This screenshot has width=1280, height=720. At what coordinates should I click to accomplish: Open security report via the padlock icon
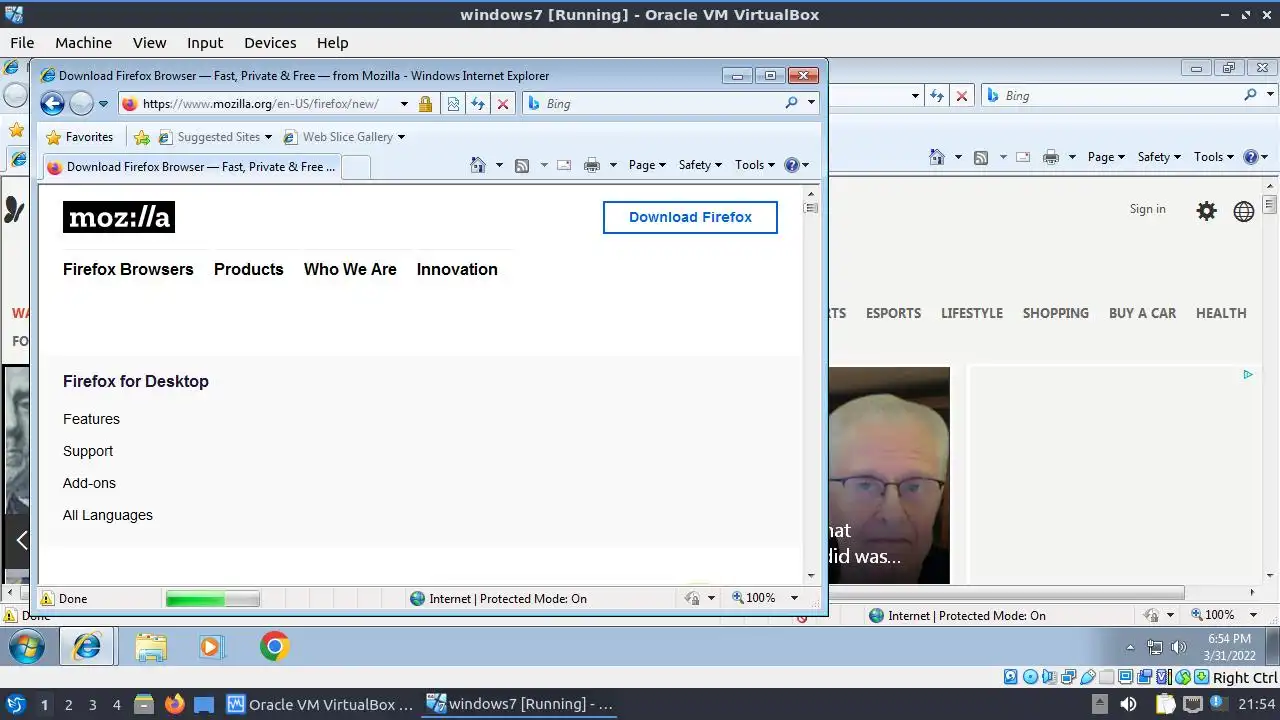point(425,103)
